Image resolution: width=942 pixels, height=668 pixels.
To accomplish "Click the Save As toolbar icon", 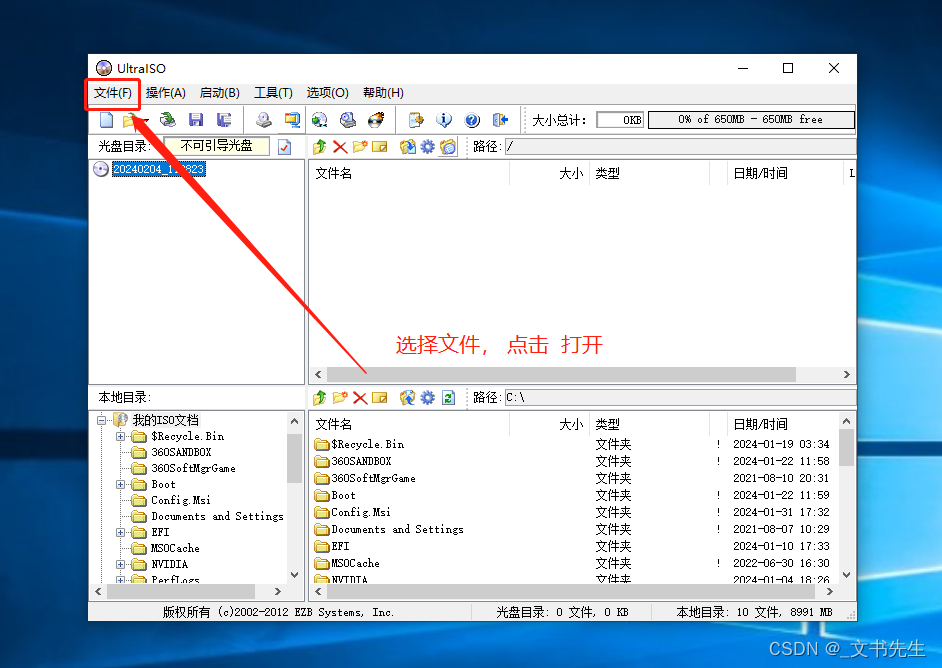I will (x=224, y=120).
